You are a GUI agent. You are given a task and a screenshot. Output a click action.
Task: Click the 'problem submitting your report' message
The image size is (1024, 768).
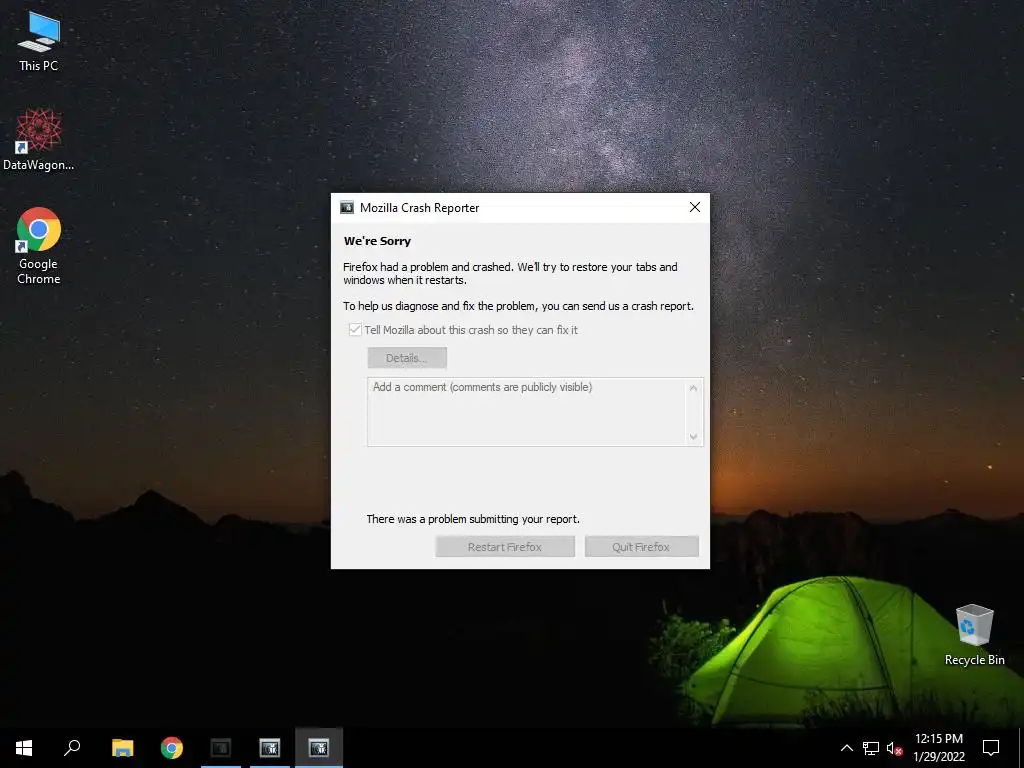point(473,519)
